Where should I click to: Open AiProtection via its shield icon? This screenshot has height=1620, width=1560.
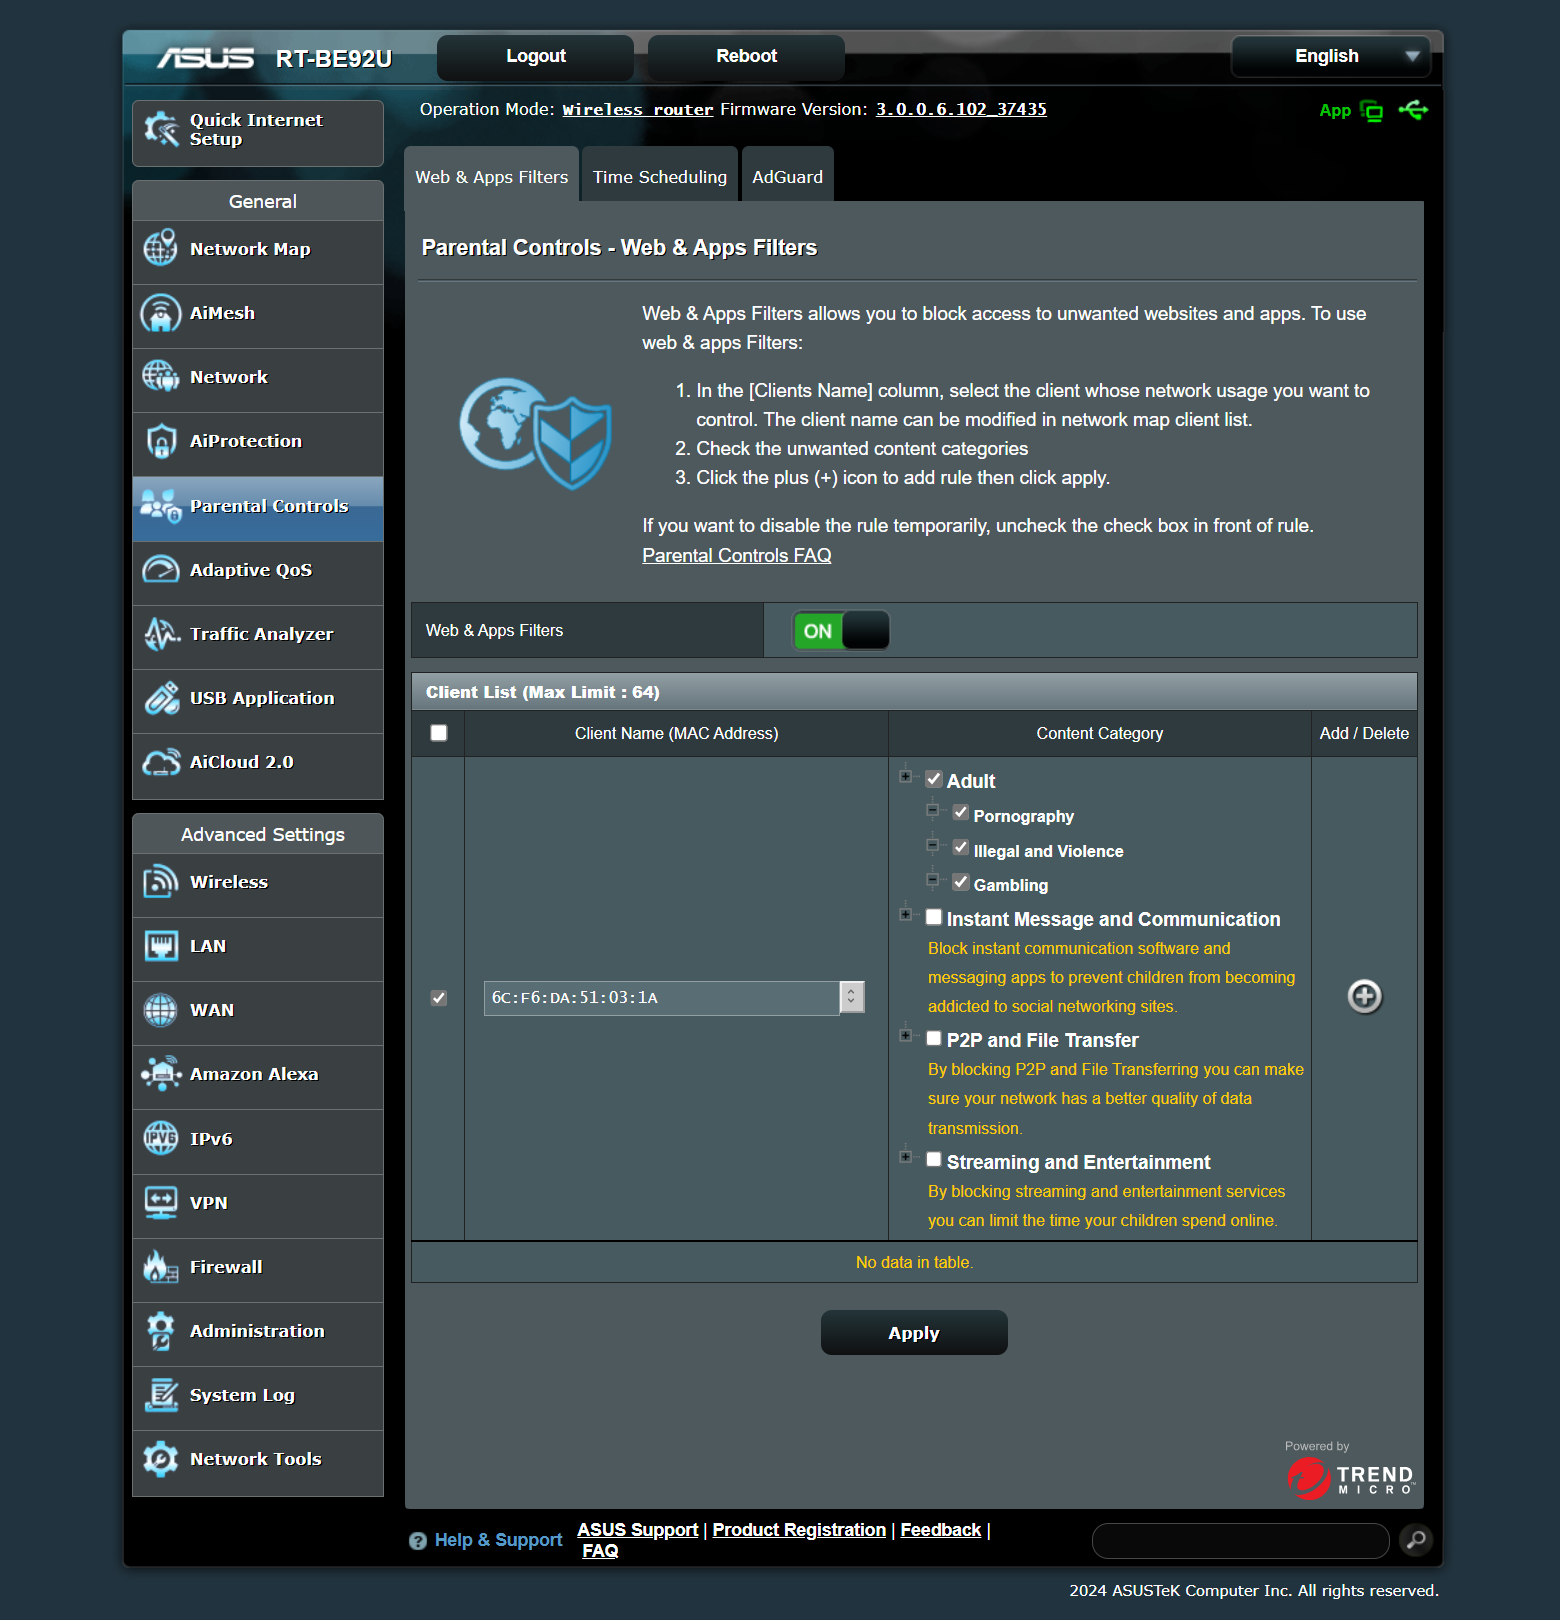(x=161, y=441)
